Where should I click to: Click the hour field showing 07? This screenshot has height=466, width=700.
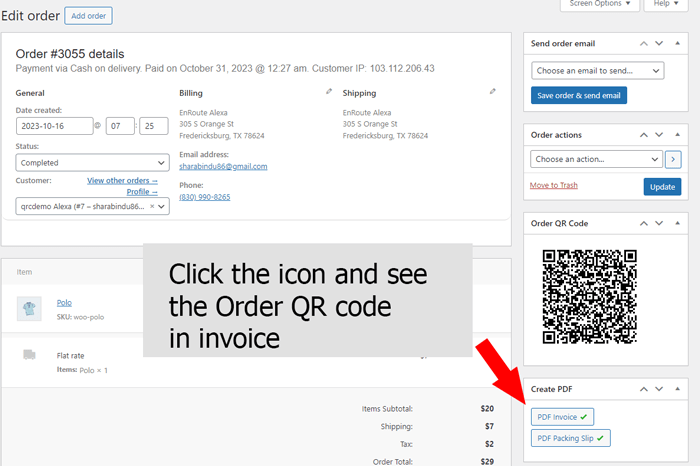(x=120, y=126)
